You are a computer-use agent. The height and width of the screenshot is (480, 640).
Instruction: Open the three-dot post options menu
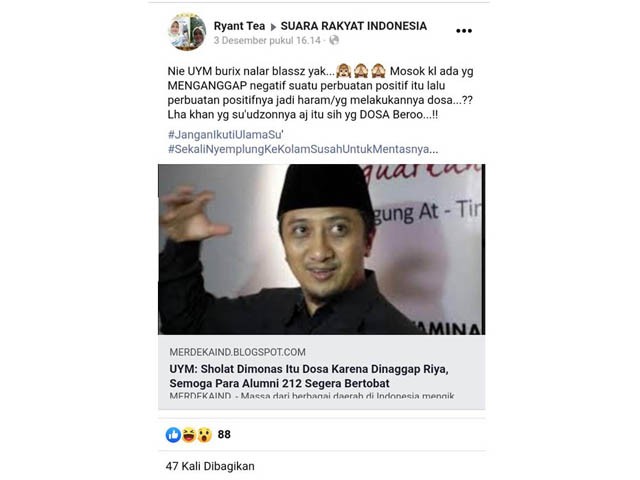[464, 31]
